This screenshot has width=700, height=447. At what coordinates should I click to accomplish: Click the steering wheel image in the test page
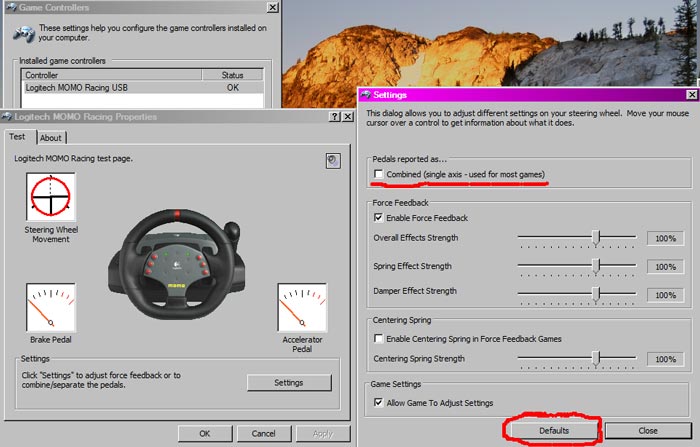point(176,264)
